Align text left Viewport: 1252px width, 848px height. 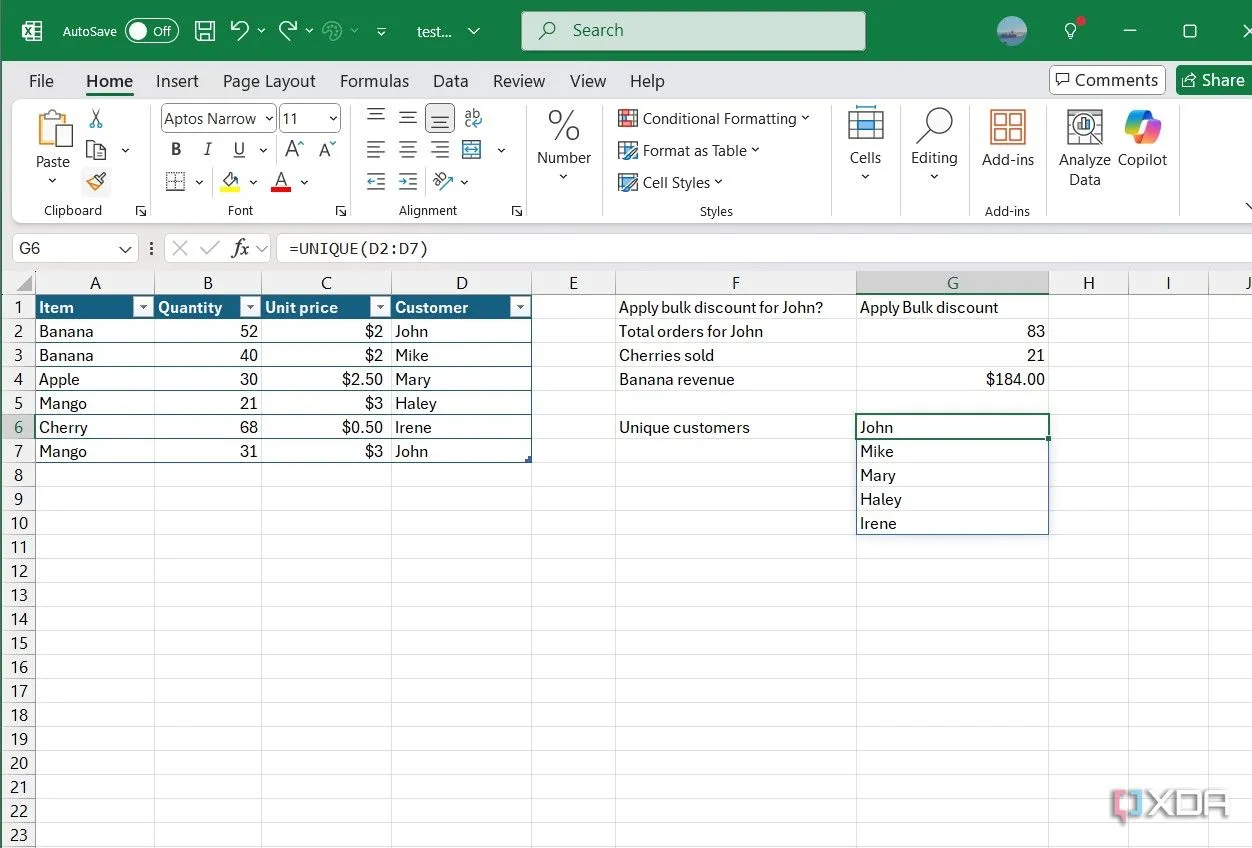[376, 150]
